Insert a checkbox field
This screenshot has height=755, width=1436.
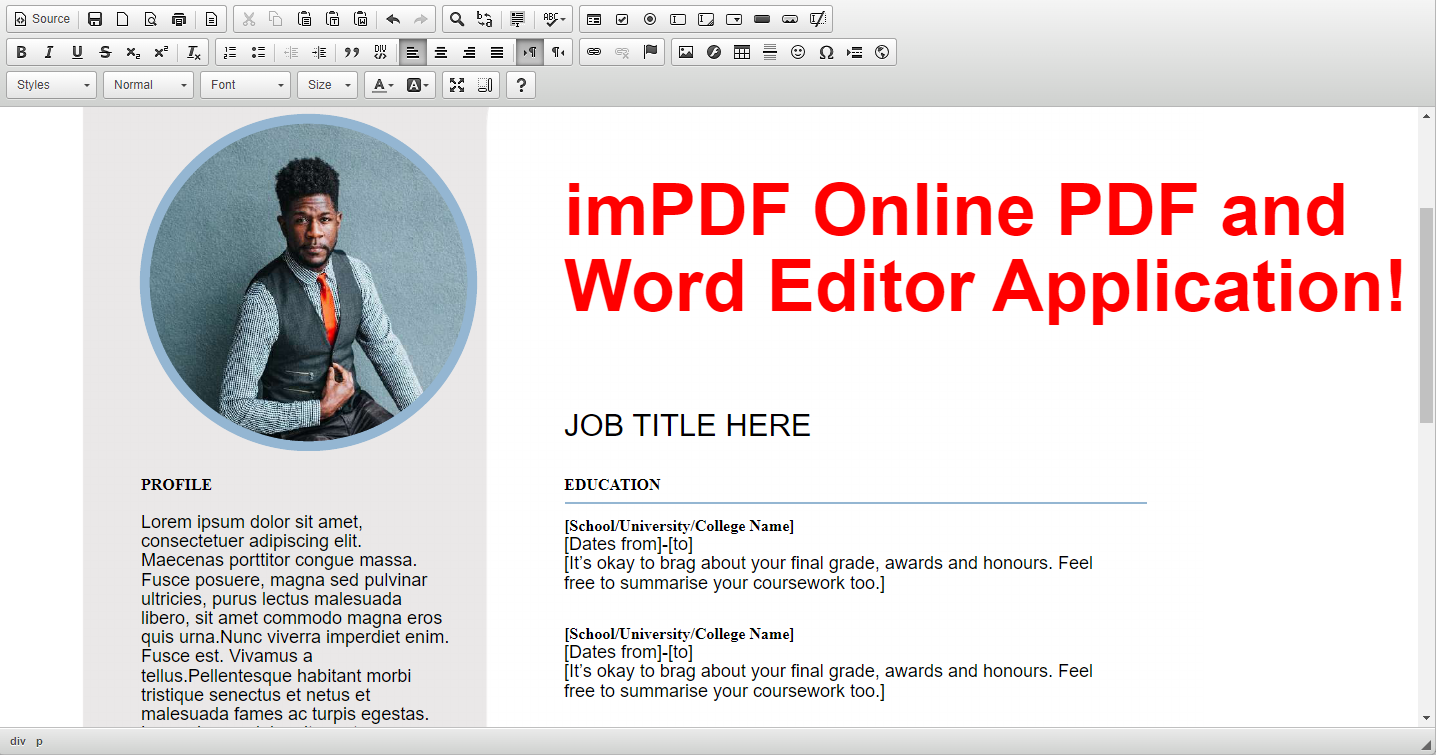tap(622, 19)
